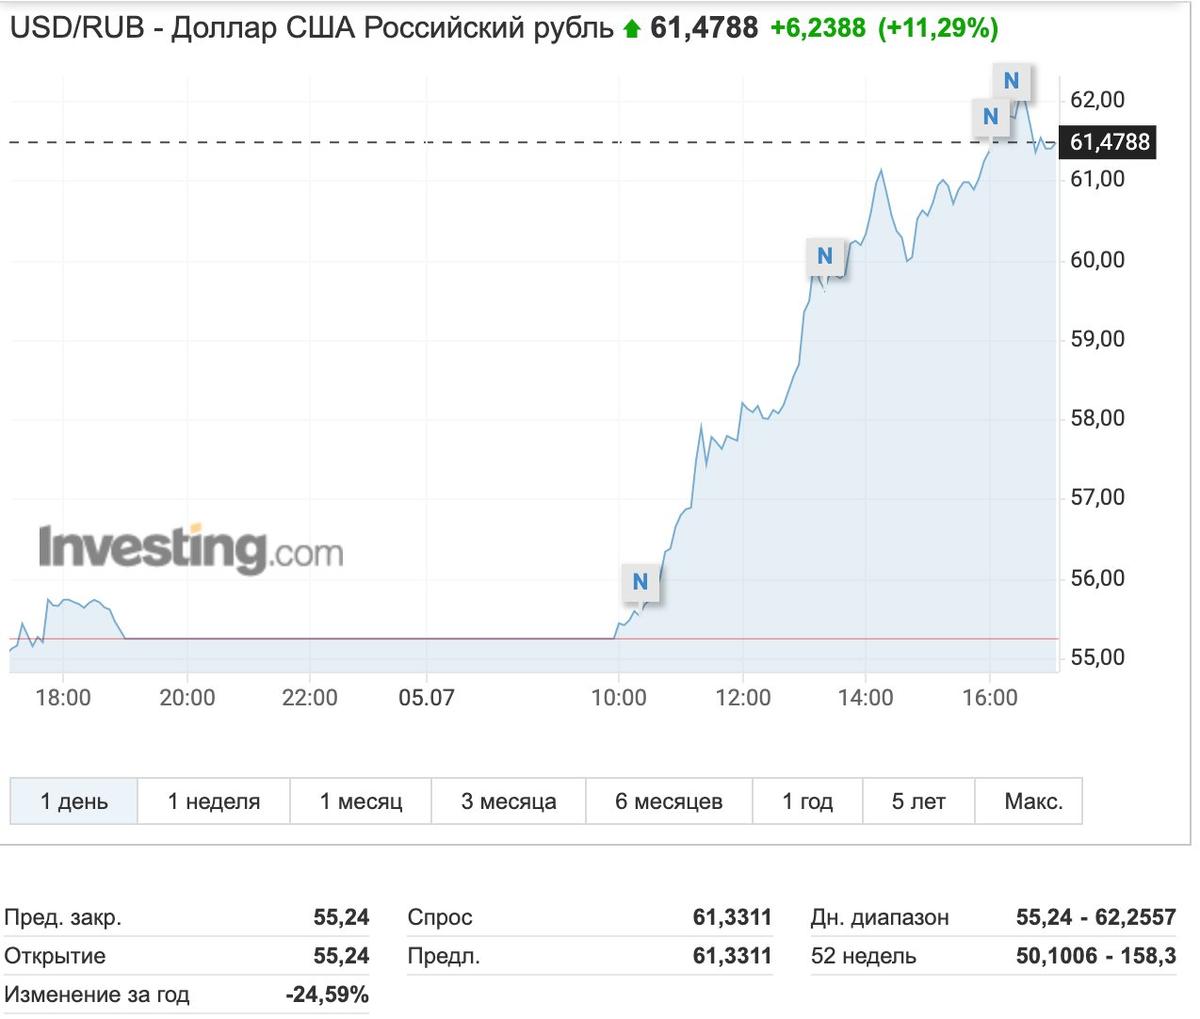Open the news marker near 10:00

tap(640, 582)
